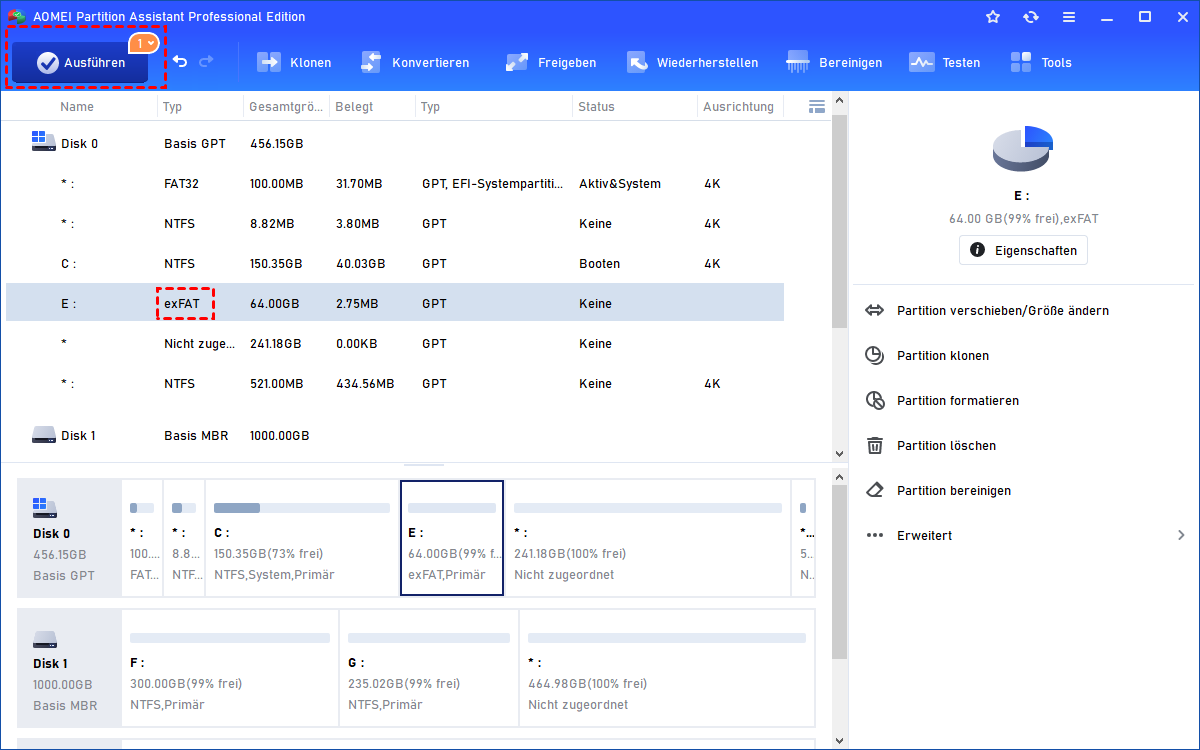Select the 8.82MB NTFS partition row
1200x750 pixels.
coord(395,224)
